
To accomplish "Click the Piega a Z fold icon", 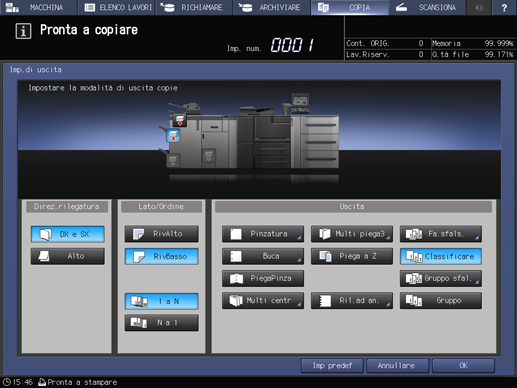I will click(x=325, y=256).
